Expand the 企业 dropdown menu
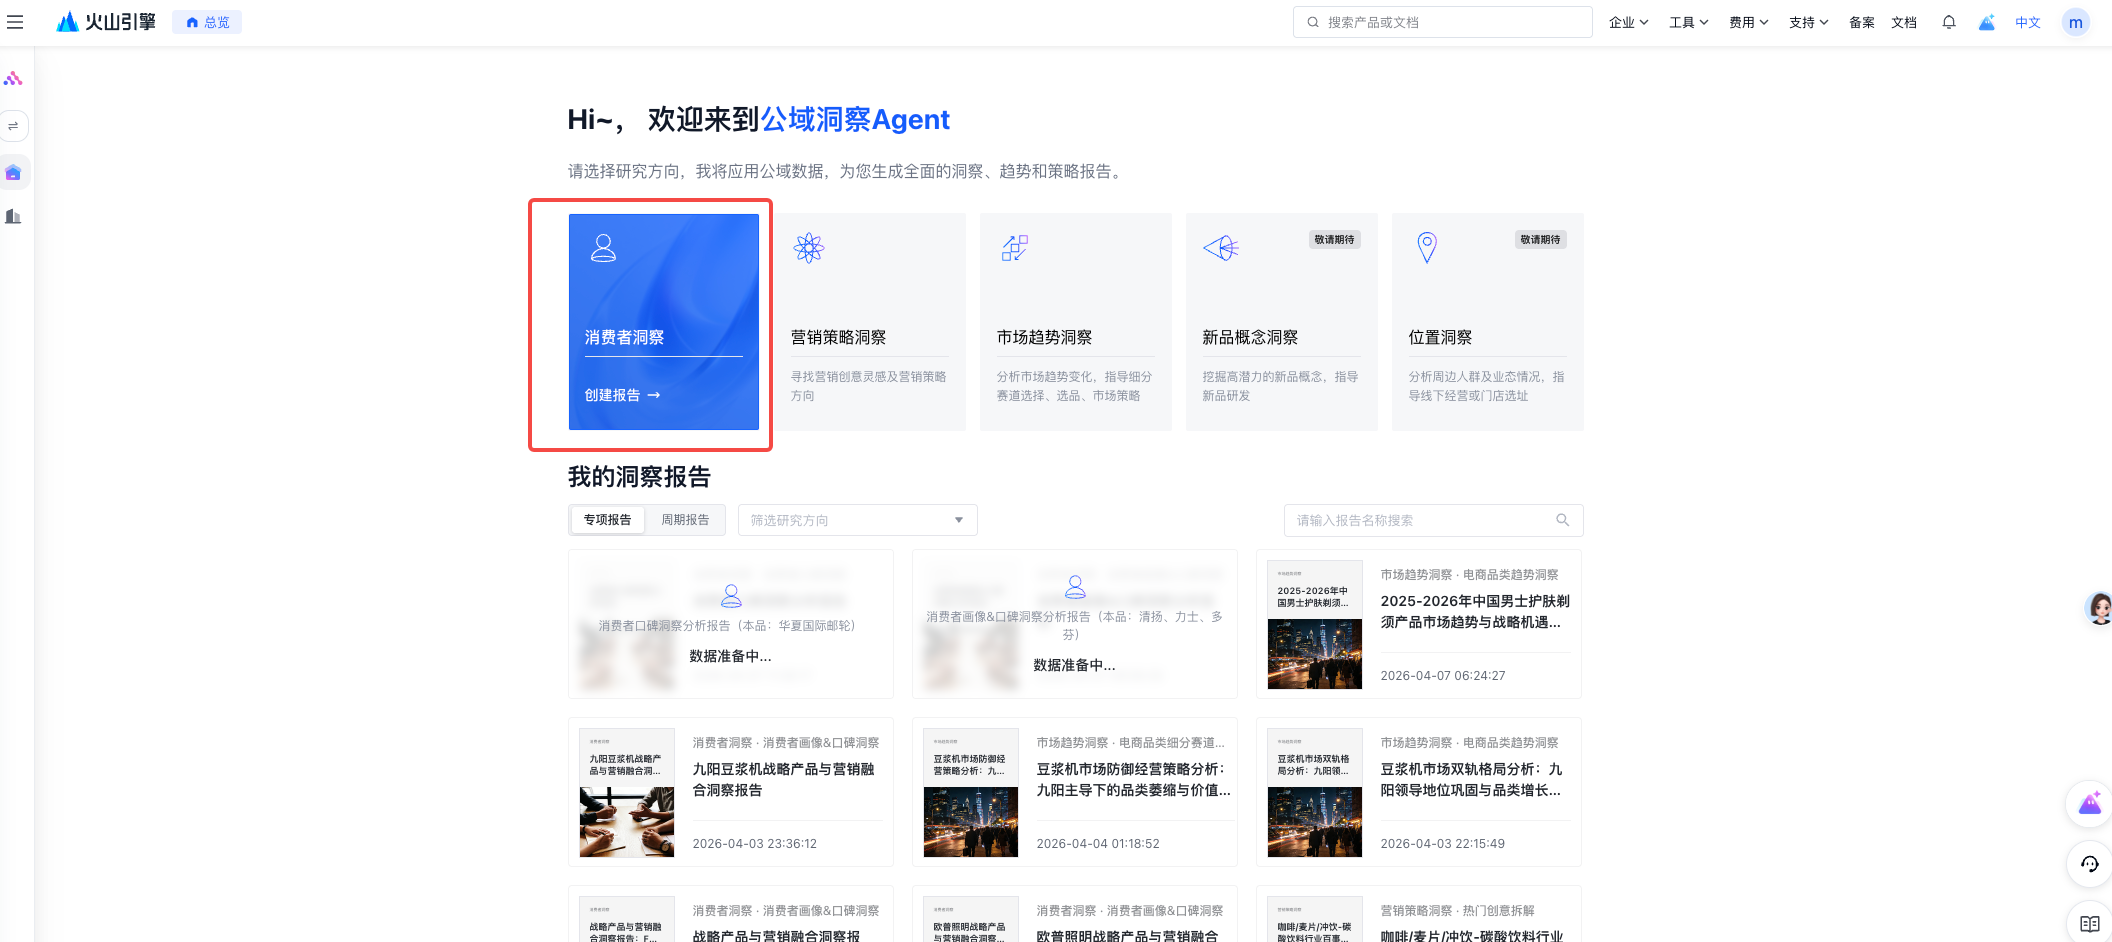The height and width of the screenshot is (942, 2112). (x=1628, y=22)
